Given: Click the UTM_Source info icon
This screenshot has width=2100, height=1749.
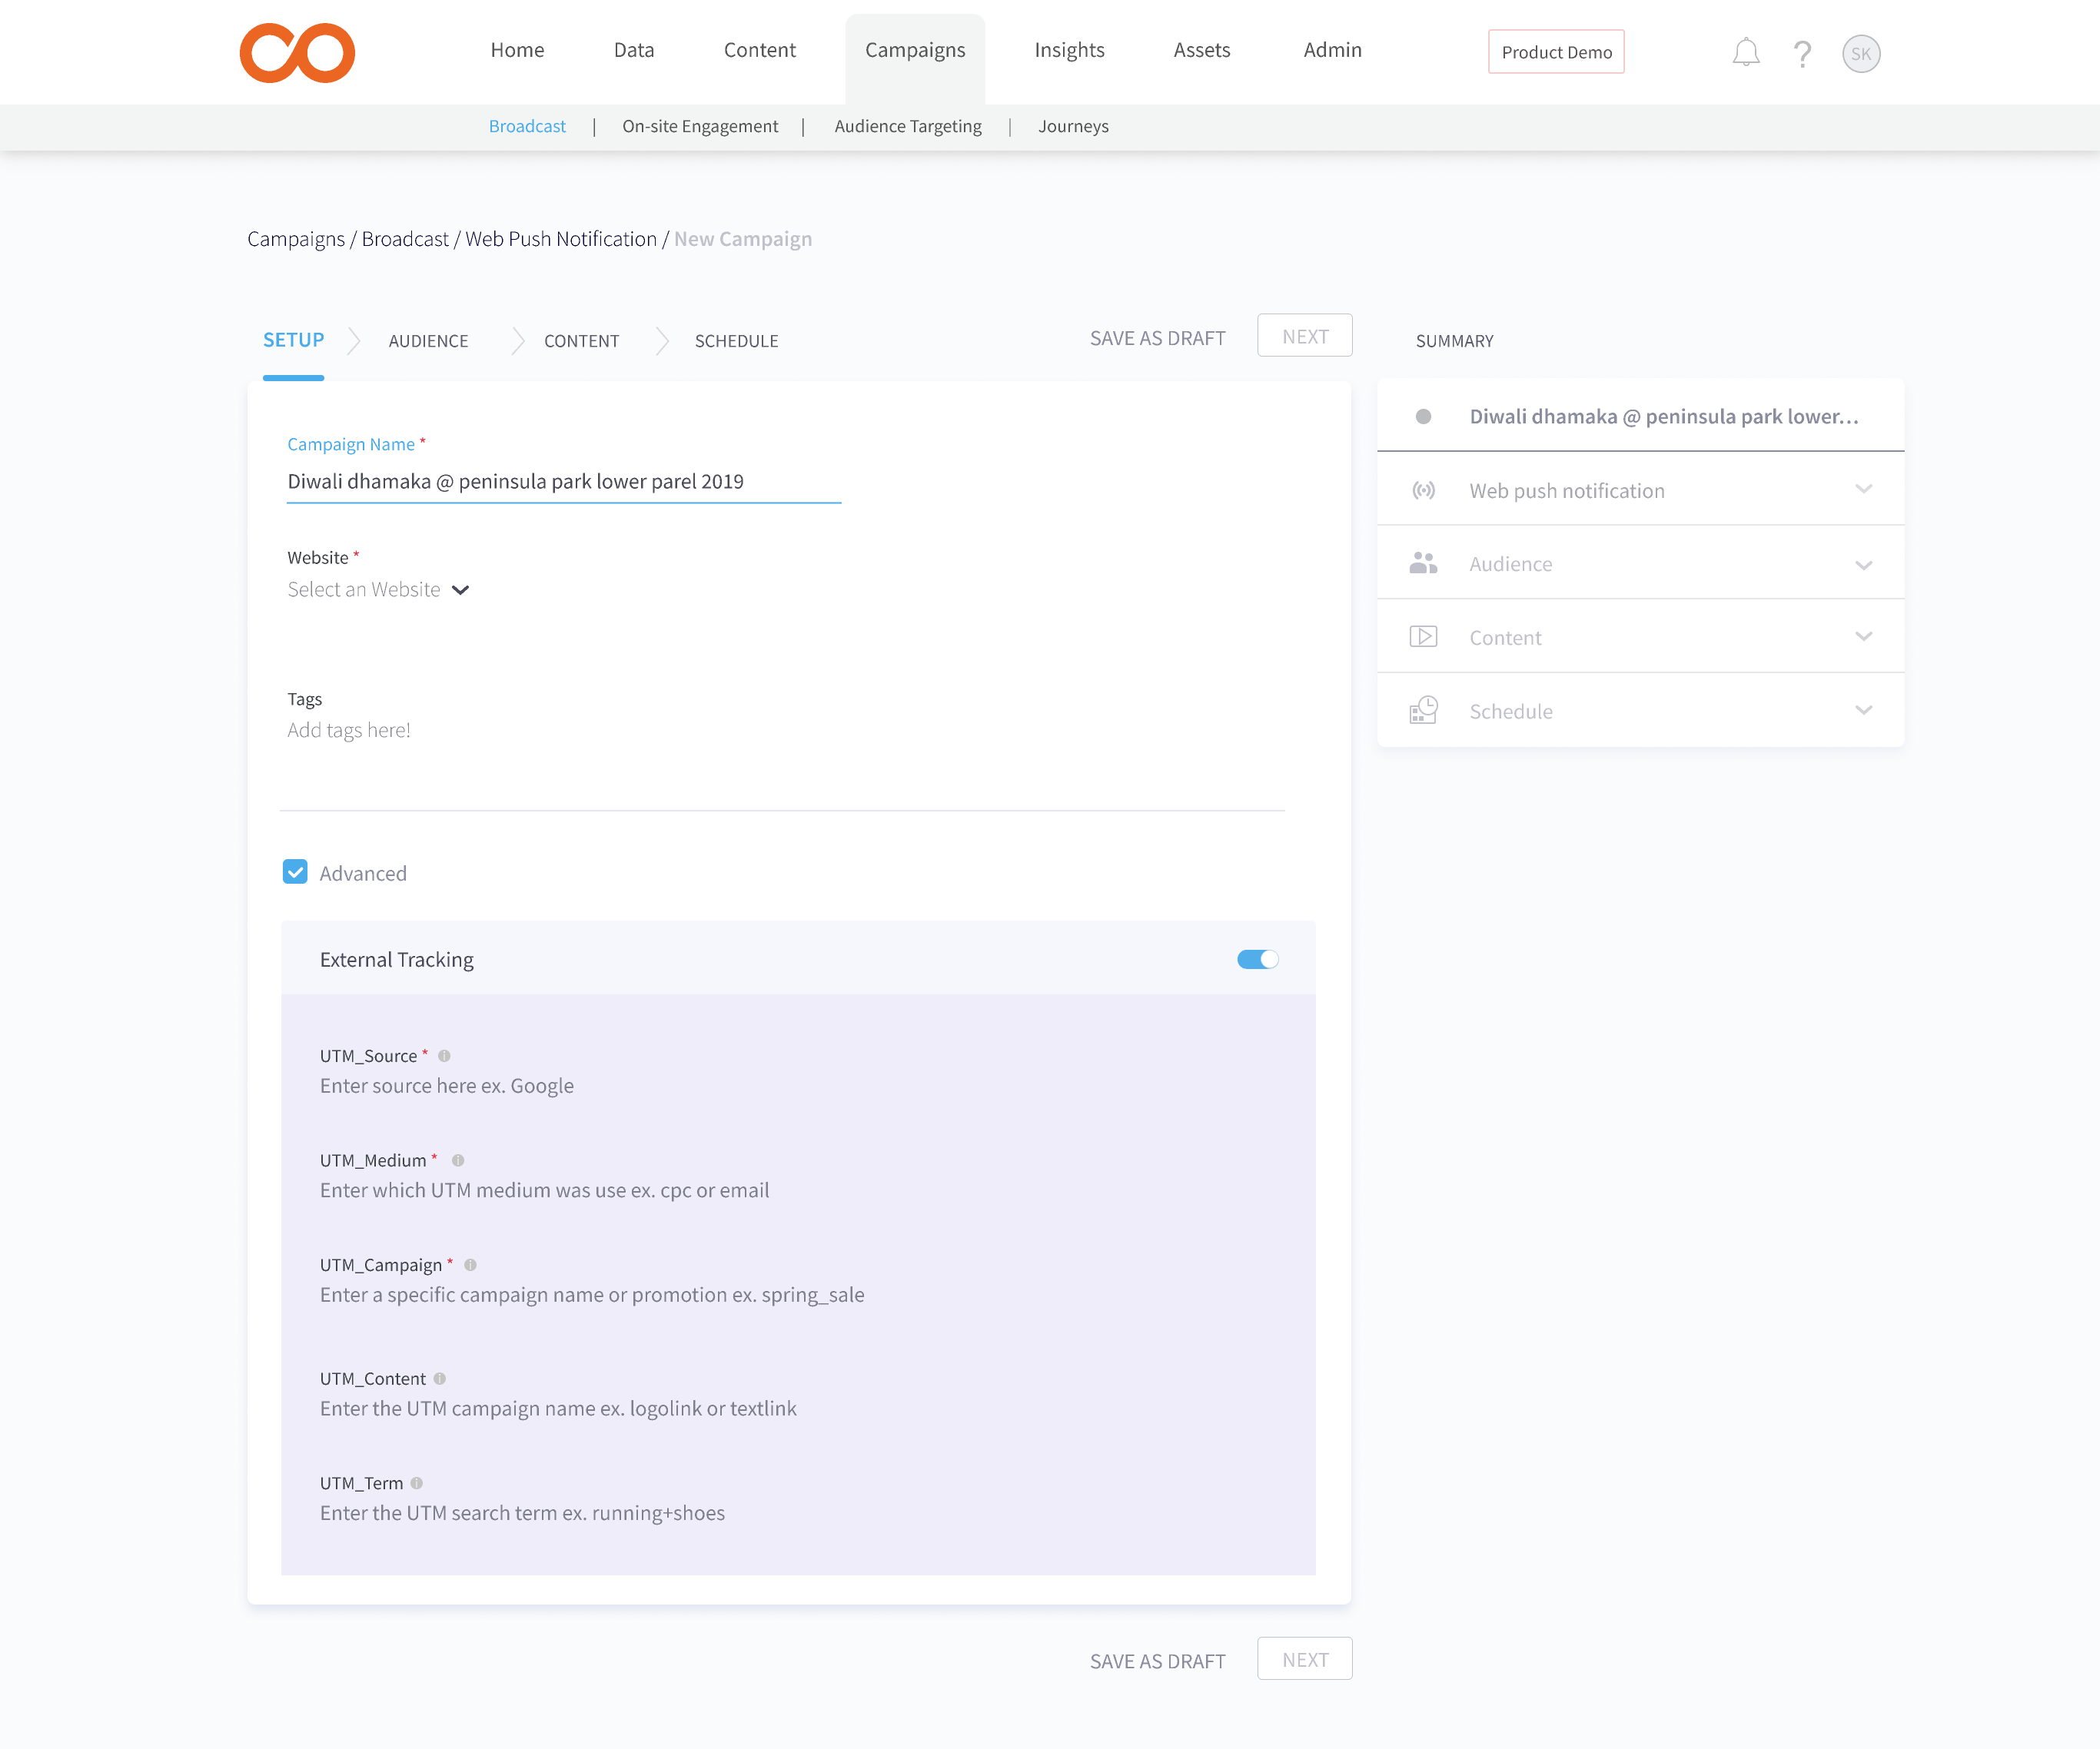Looking at the screenshot, I should [444, 1056].
